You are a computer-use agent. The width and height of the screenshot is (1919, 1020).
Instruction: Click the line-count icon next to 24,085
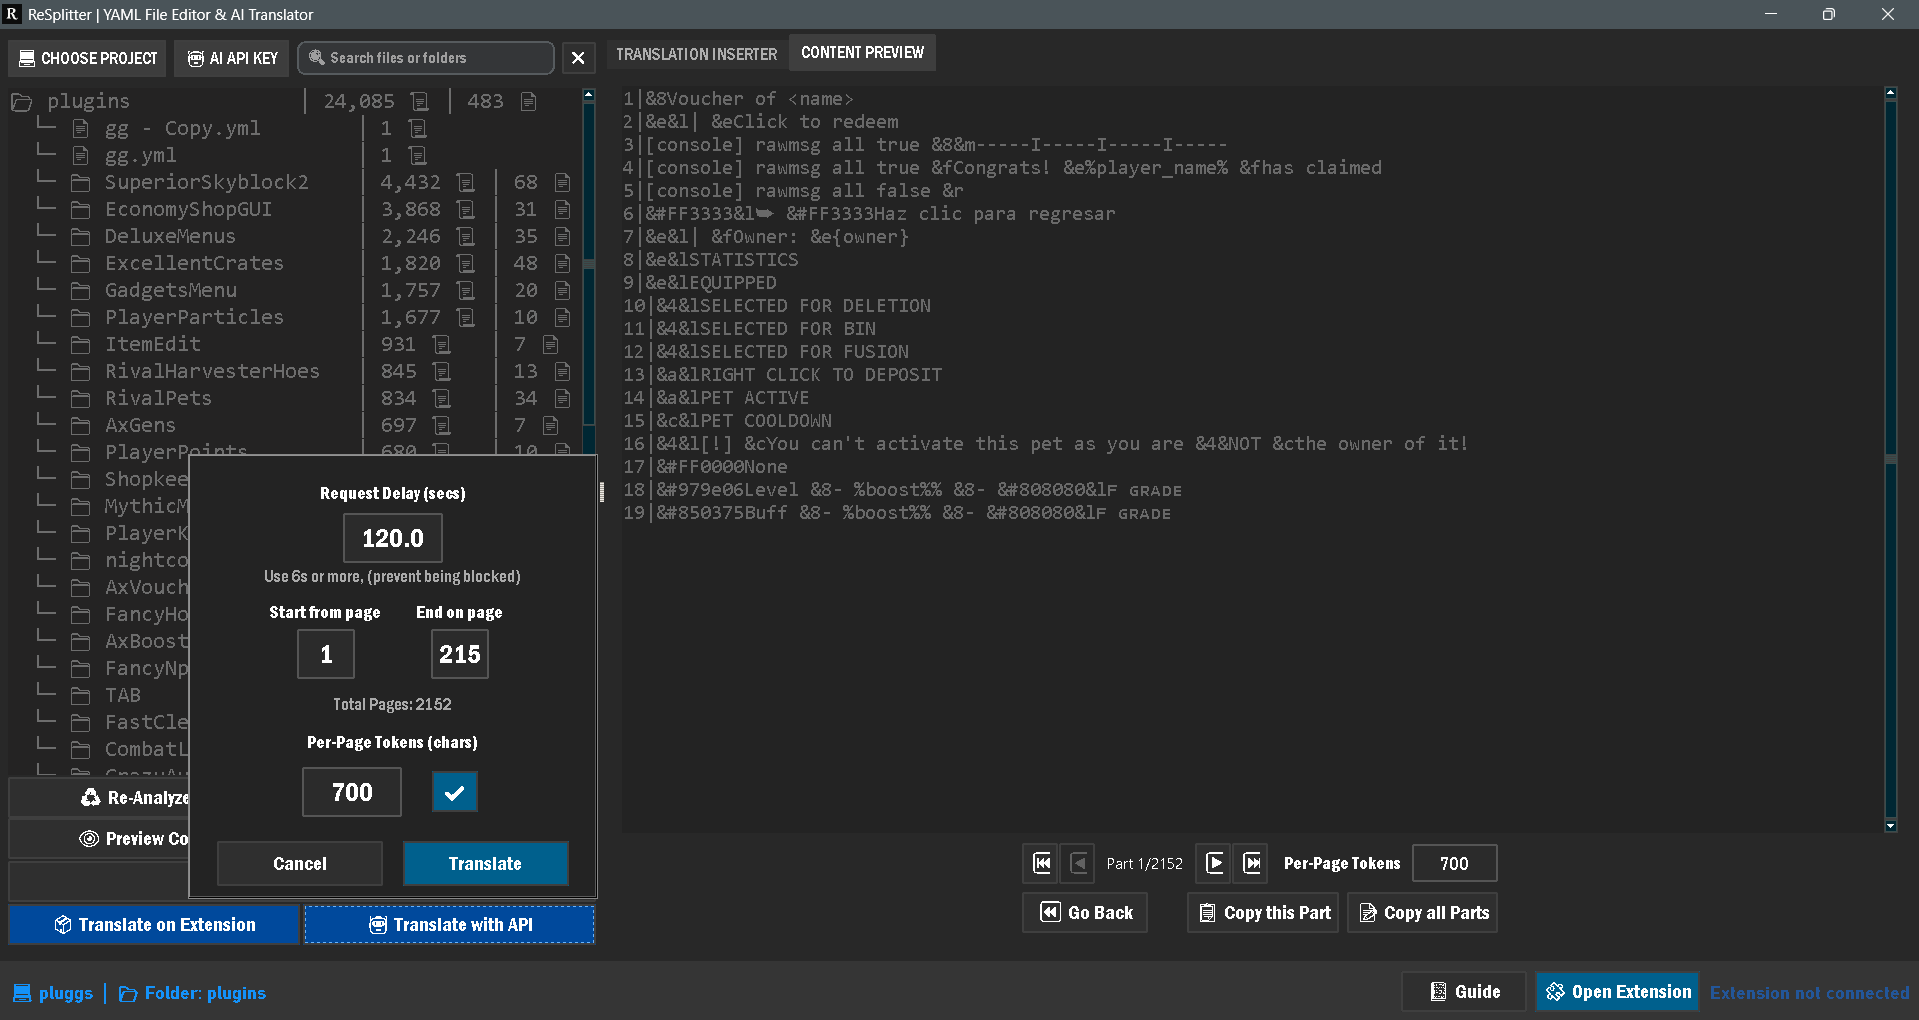[x=420, y=101]
